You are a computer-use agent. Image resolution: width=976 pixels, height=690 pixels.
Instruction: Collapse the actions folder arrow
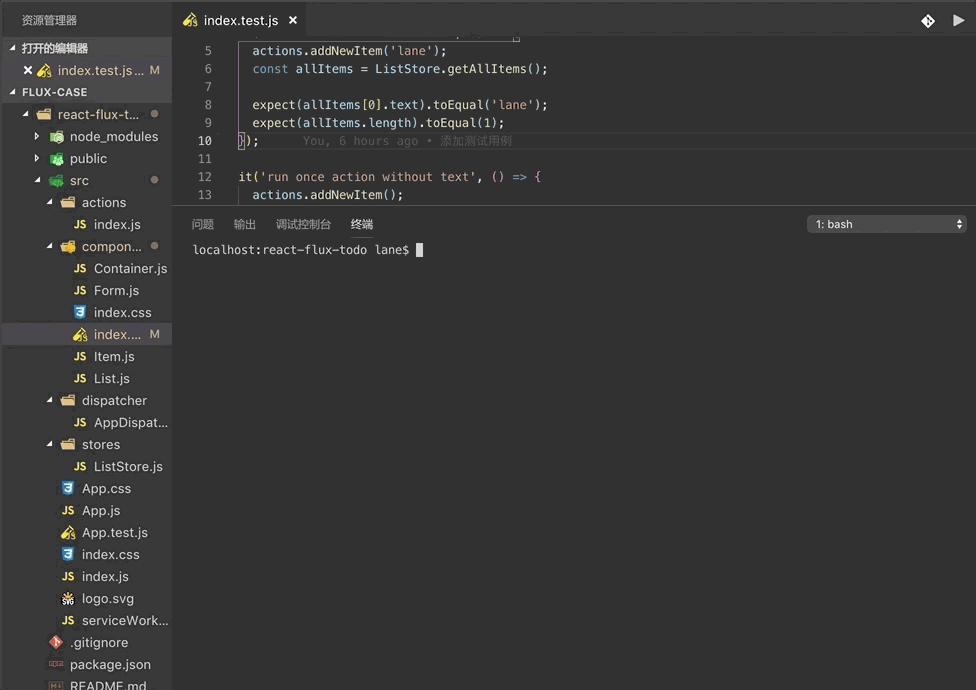coord(49,202)
